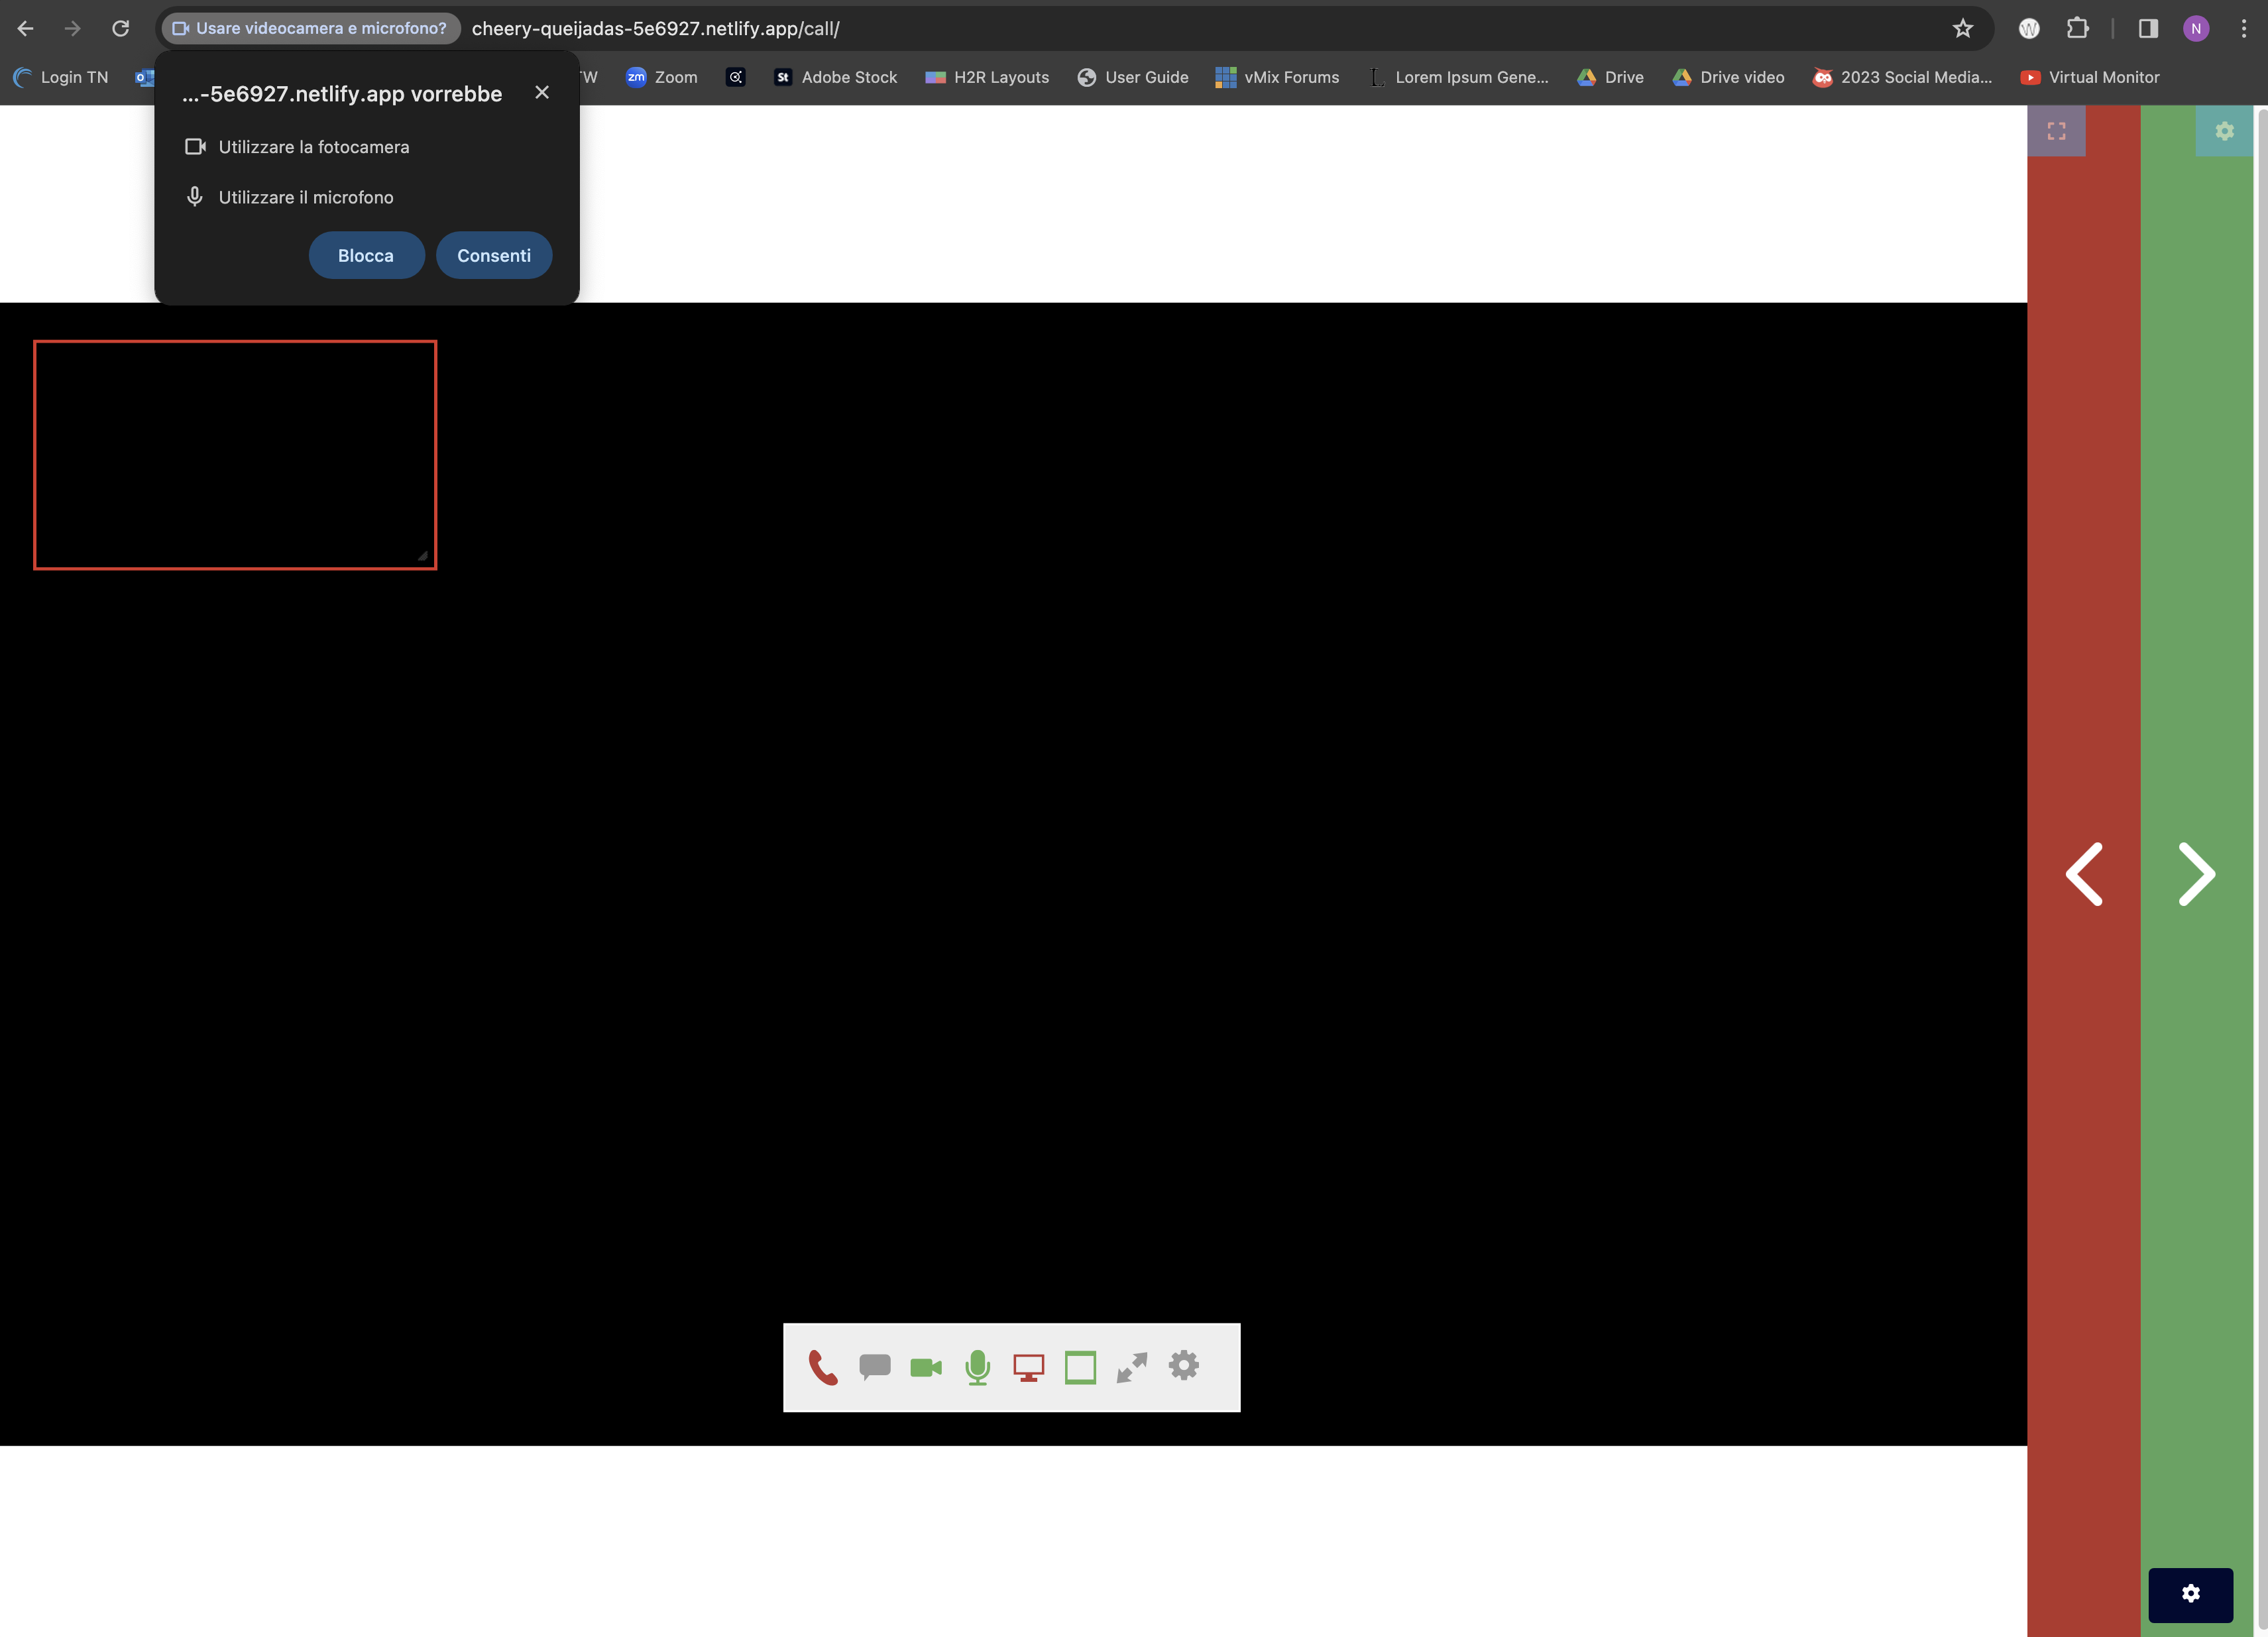The width and height of the screenshot is (2268, 1637).
Task: Open the Drive bookmark
Action: tap(1610, 77)
